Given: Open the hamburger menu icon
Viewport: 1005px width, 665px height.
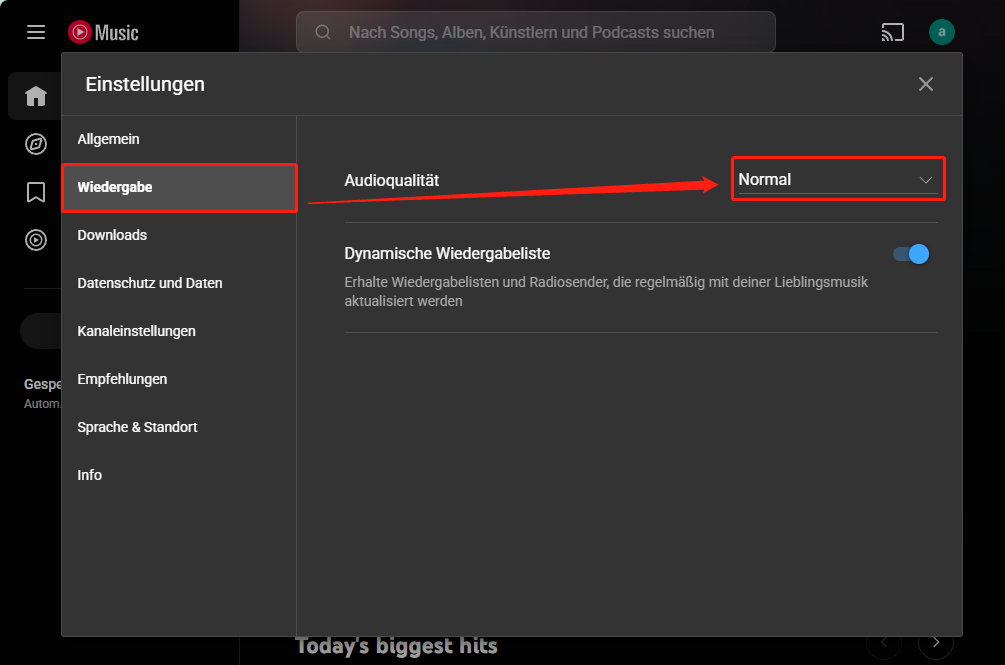Looking at the screenshot, I should pos(36,32).
